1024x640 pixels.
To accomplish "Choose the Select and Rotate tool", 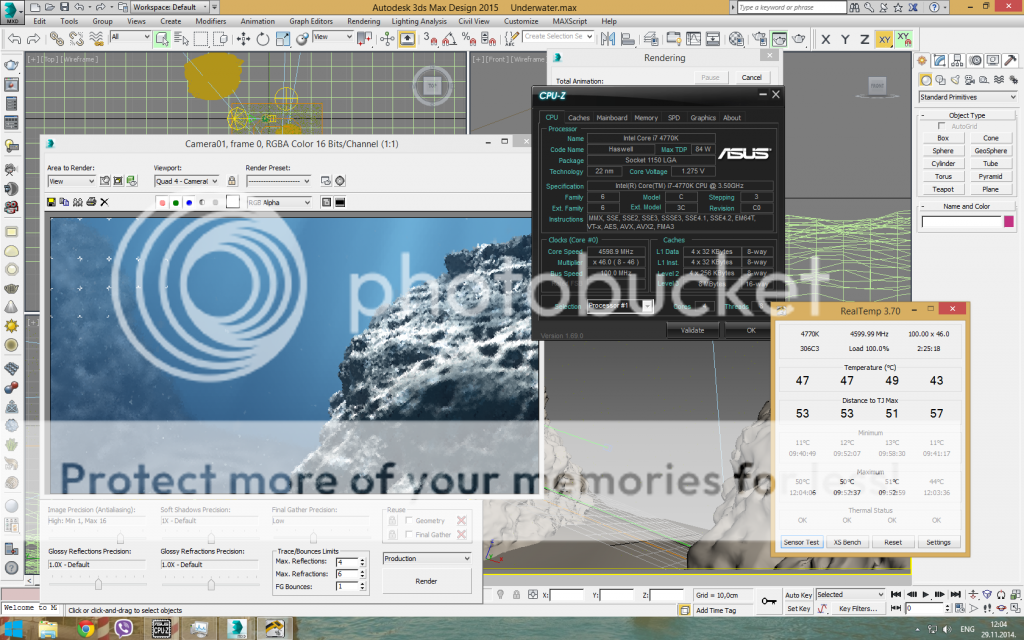I will coord(263,39).
